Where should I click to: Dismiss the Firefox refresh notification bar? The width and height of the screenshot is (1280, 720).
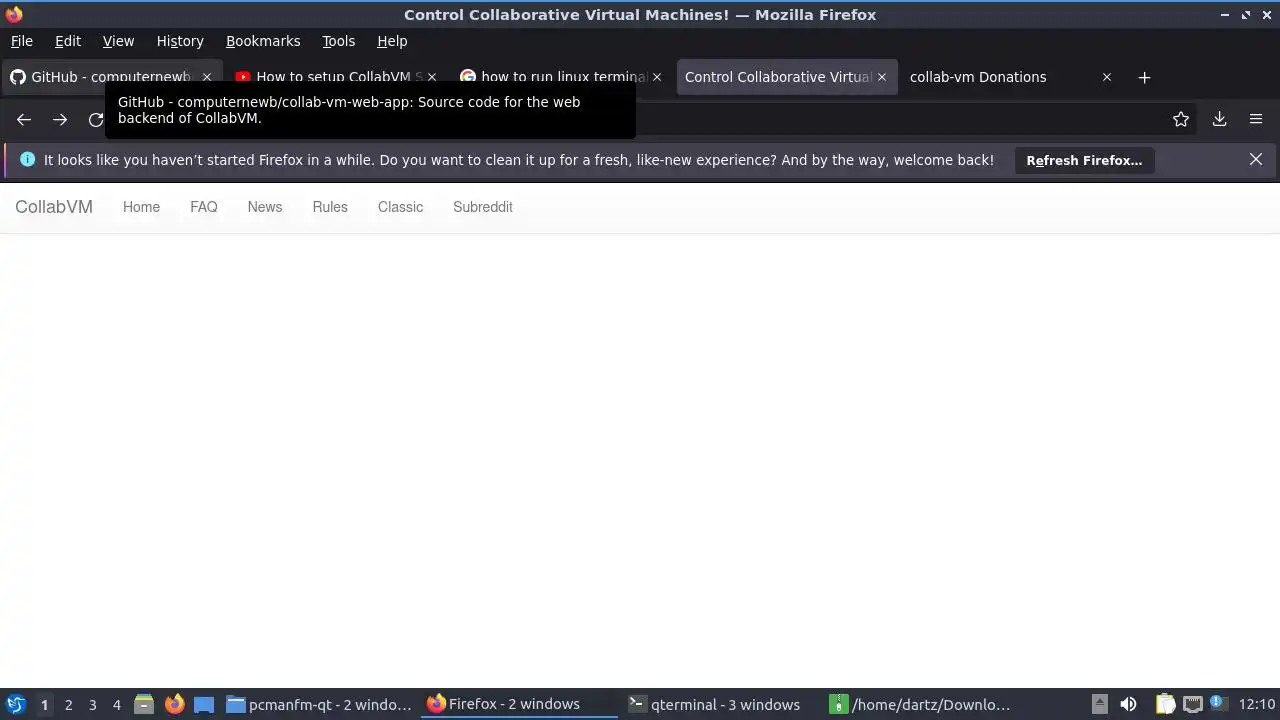(x=1256, y=160)
